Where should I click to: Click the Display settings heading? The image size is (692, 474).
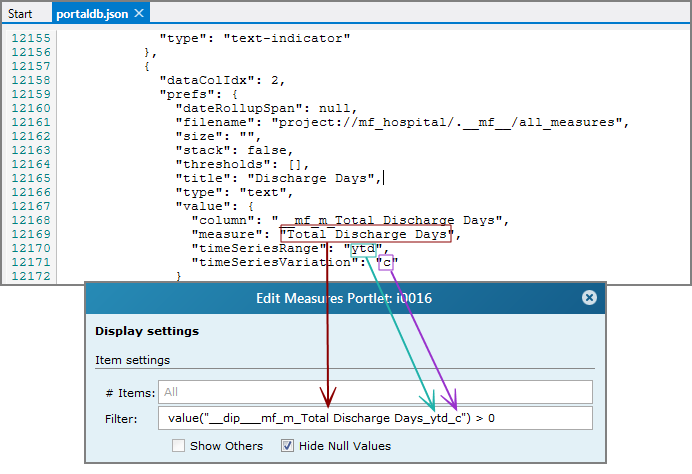(147, 331)
